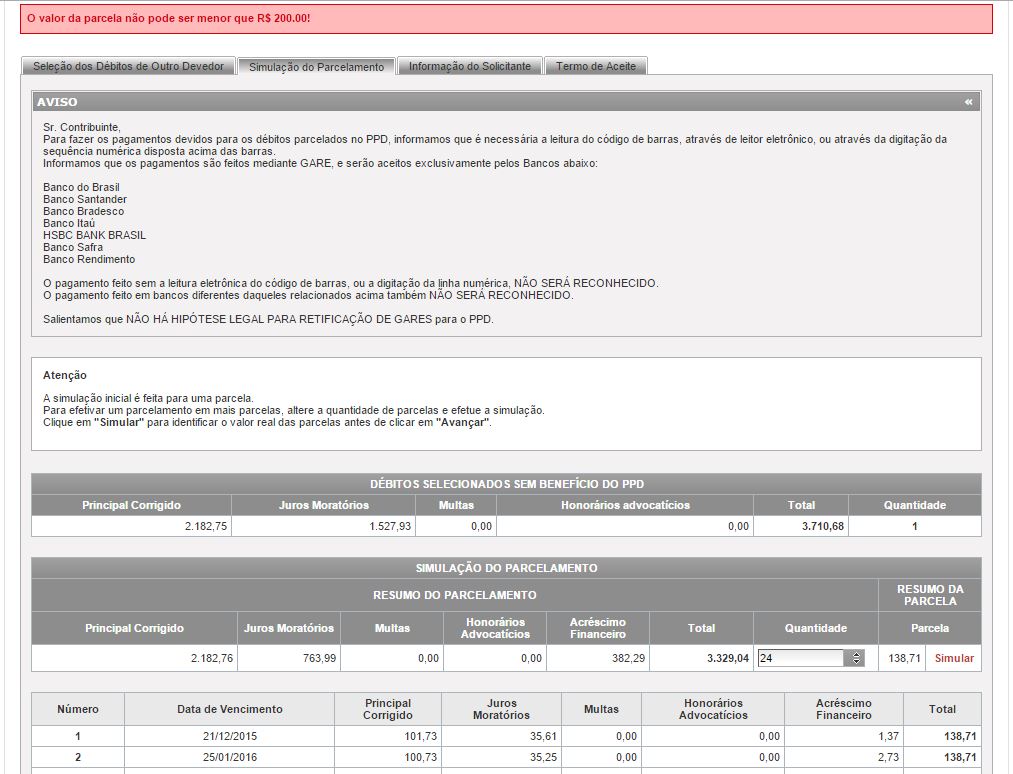The height and width of the screenshot is (774, 1013).
Task: Click the DÉBITOS SELECIONADOS SEM BENEFÍCIO DO PPD header
Action: [506, 484]
